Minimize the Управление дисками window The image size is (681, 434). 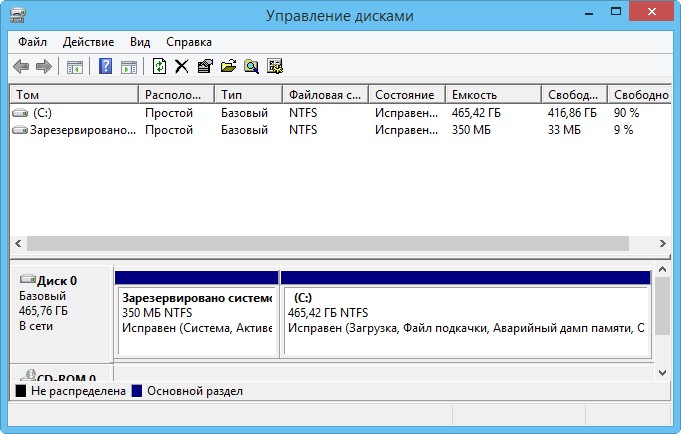(589, 13)
